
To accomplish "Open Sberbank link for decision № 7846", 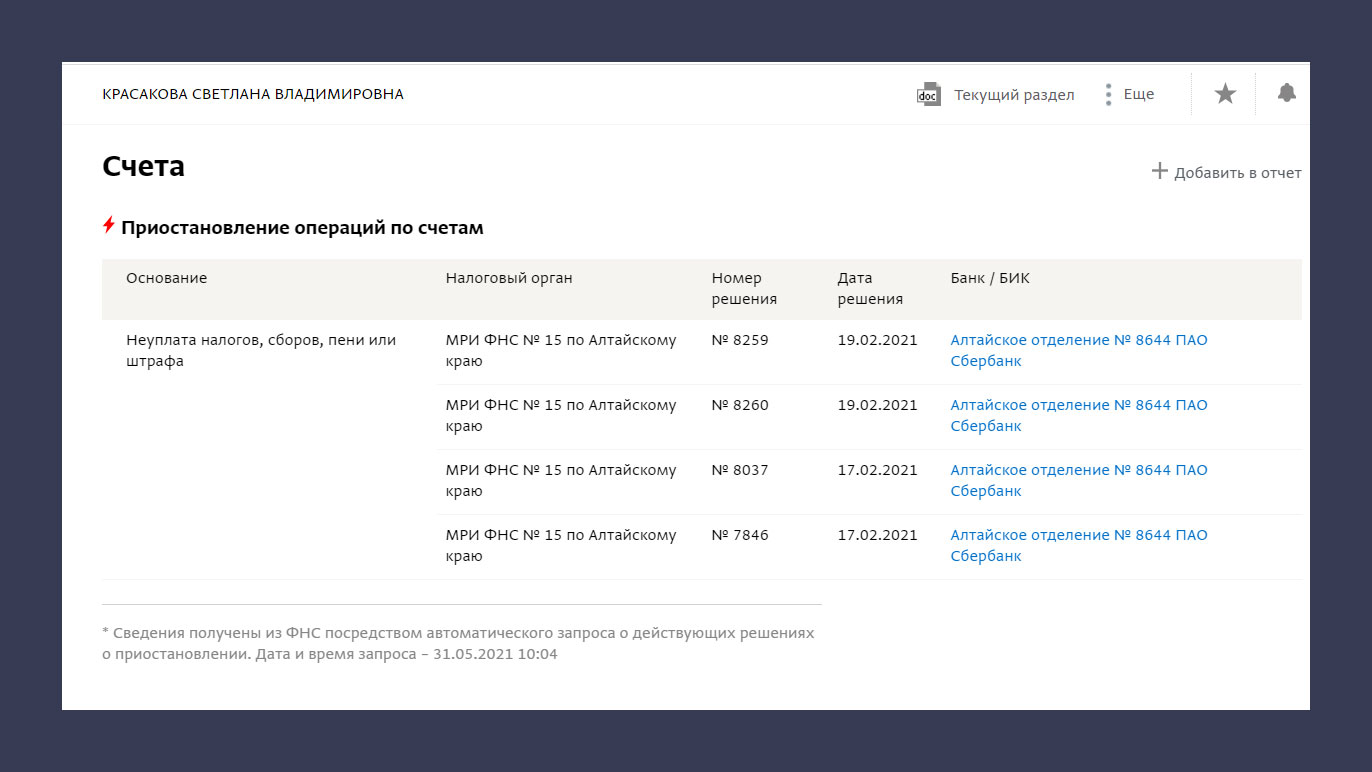I will [x=1079, y=546].
